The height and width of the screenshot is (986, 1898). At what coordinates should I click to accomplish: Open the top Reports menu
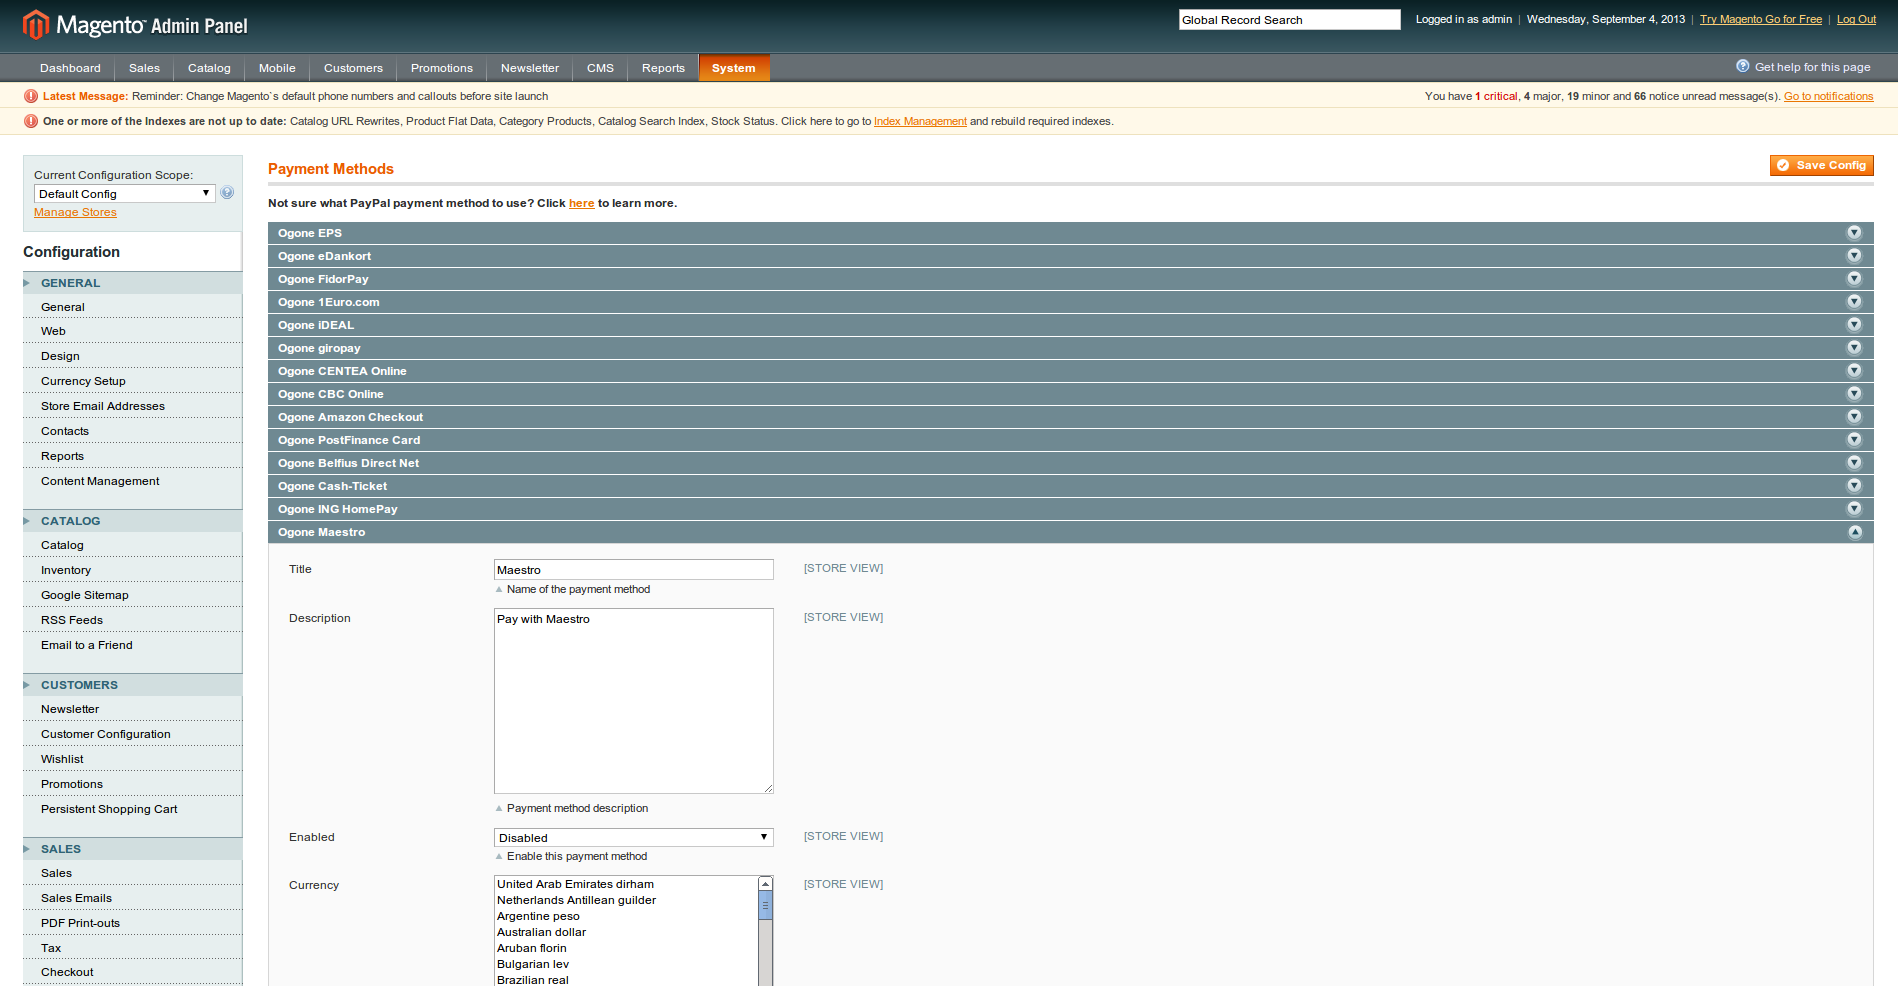(x=663, y=68)
